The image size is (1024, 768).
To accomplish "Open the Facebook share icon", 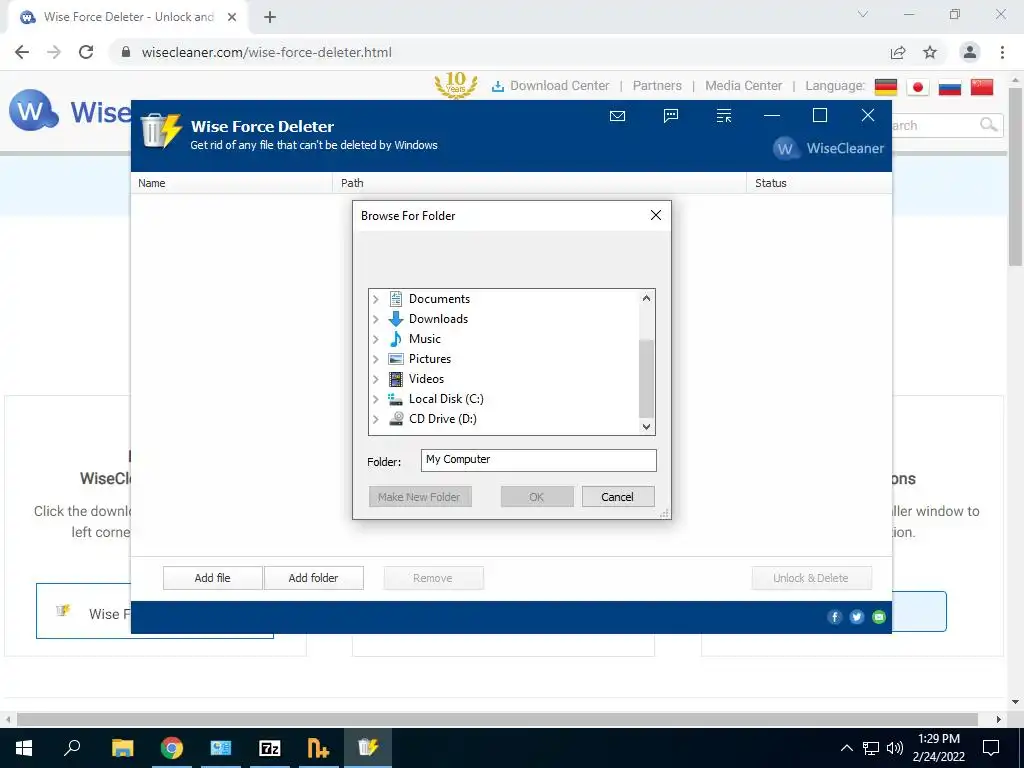I will pyautogui.click(x=834, y=617).
